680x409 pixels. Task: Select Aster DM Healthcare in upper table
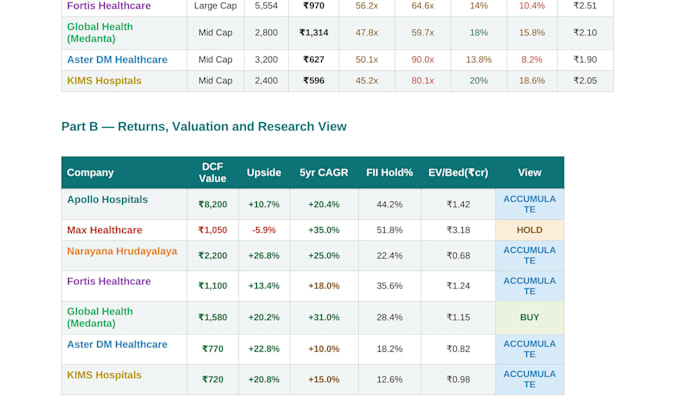point(117,60)
